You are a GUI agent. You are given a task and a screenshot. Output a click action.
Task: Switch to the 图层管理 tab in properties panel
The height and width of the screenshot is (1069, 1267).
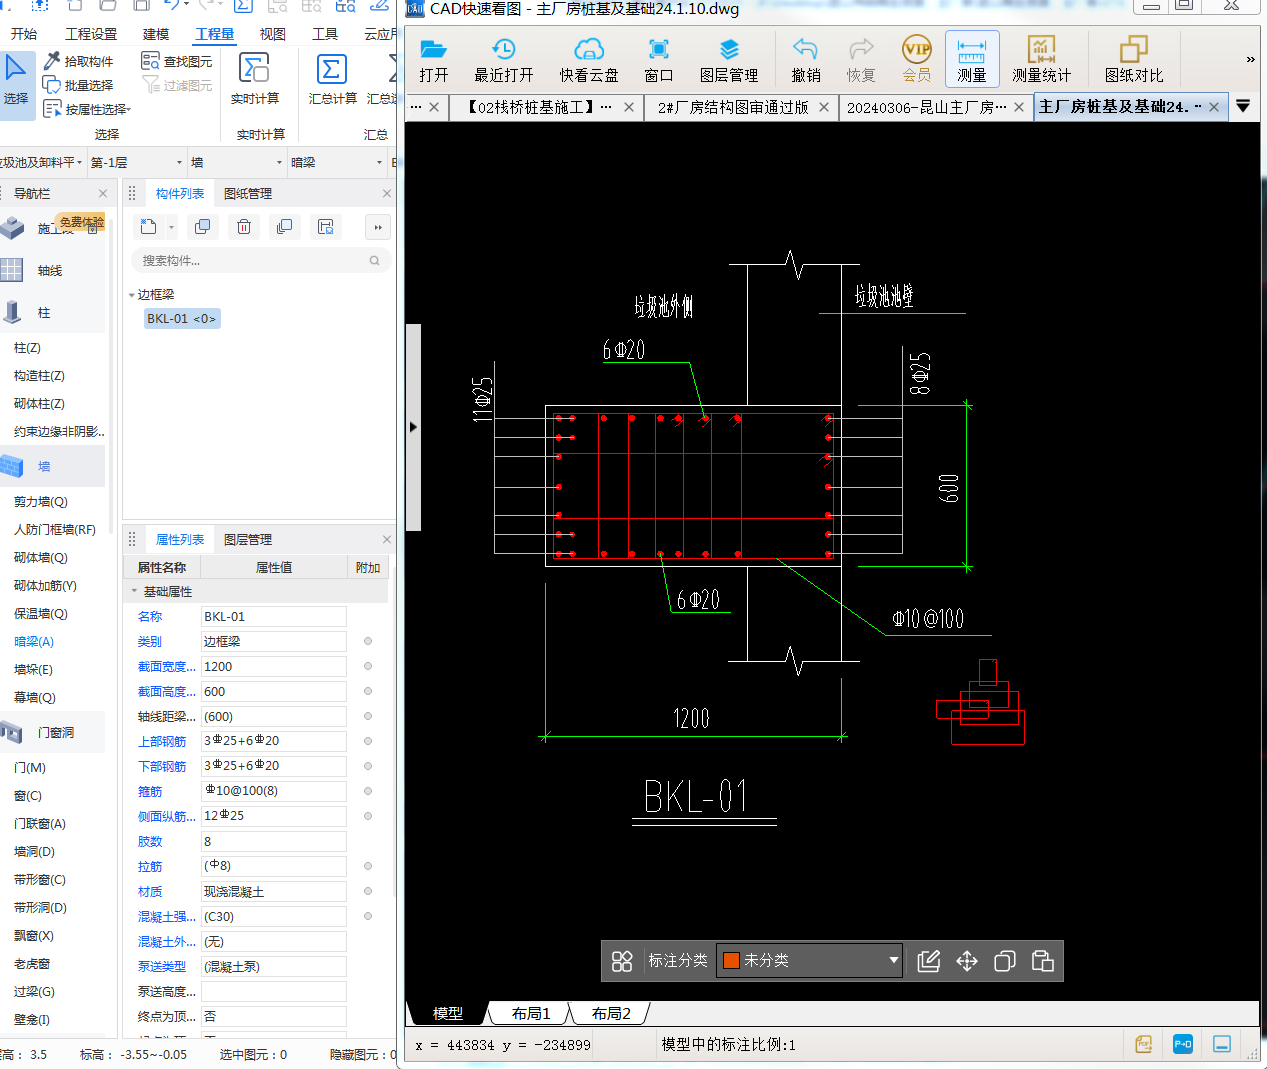(248, 540)
